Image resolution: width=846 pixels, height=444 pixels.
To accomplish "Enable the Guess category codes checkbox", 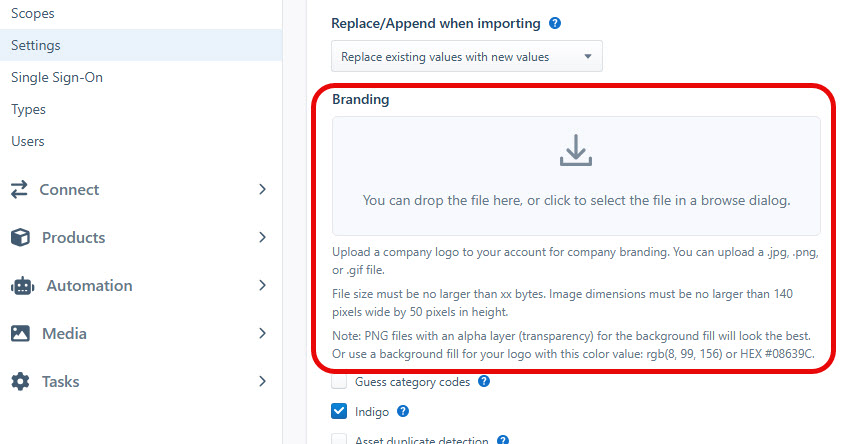I will pos(339,381).
